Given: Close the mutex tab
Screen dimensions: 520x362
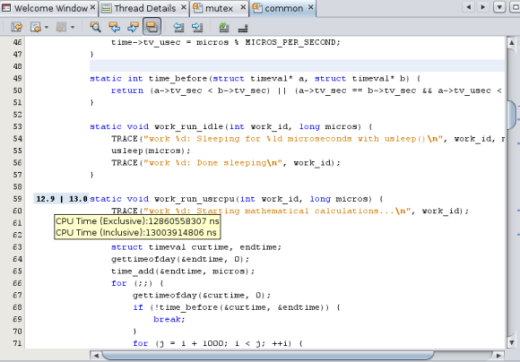Looking at the screenshot, I should click(244, 7).
